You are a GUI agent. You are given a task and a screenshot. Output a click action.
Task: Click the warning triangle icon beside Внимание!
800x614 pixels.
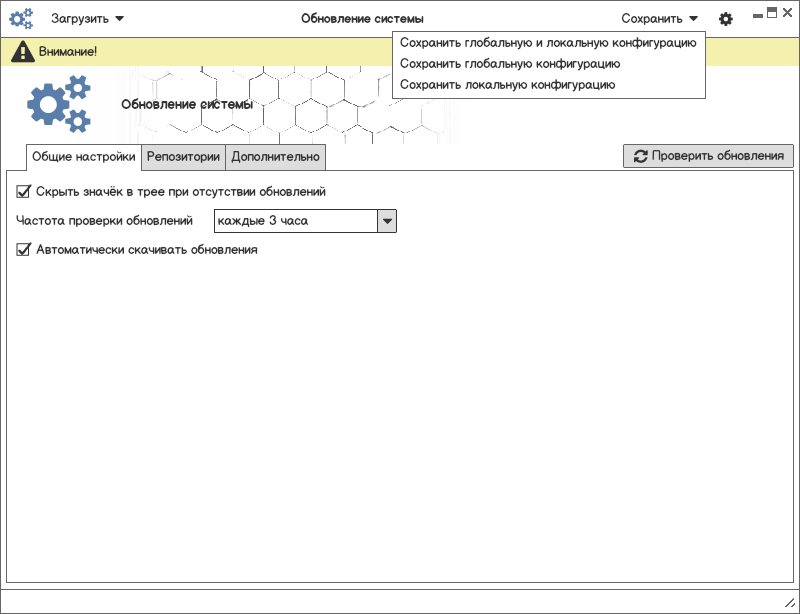pos(22,52)
